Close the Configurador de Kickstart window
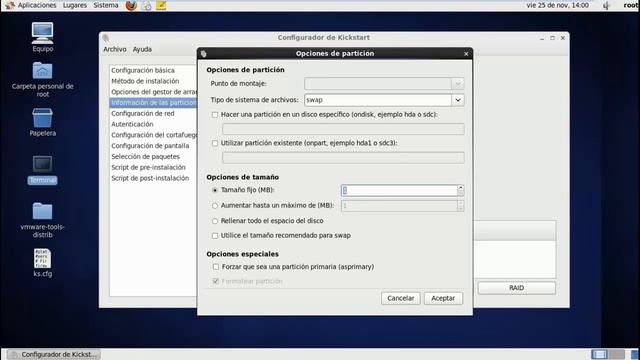Image resolution: width=640 pixels, height=360 pixels. [x=563, y=38]
